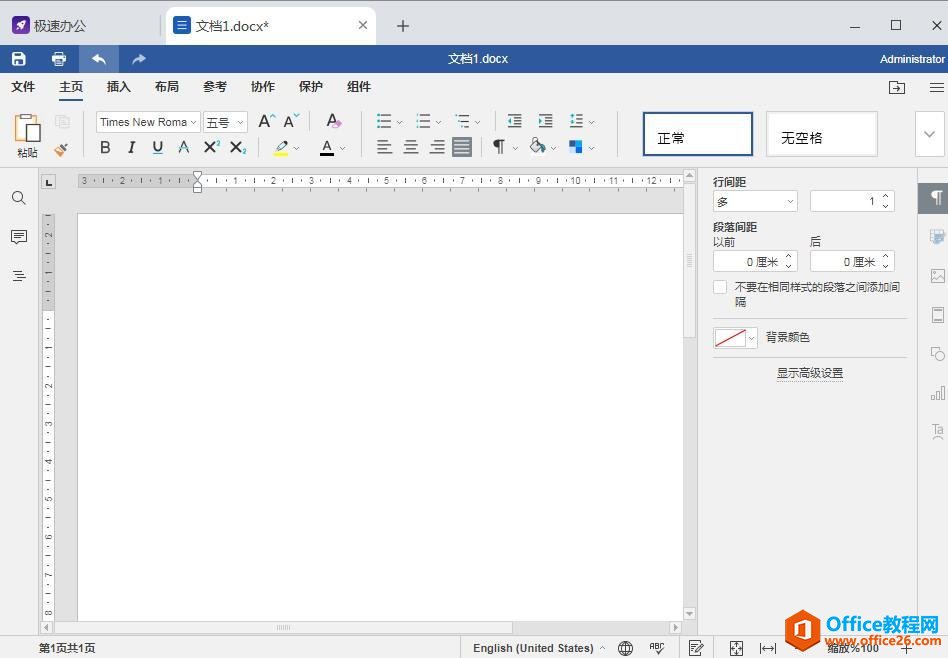Switch to the 协作 tab
This screenshot has width=948, height=658.
pos(262,86)
